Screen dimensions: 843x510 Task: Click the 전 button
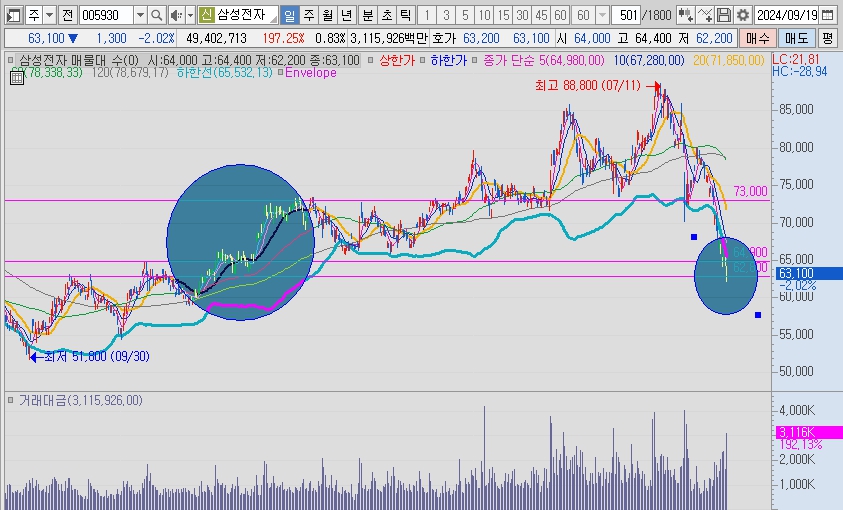click(67, 15)
